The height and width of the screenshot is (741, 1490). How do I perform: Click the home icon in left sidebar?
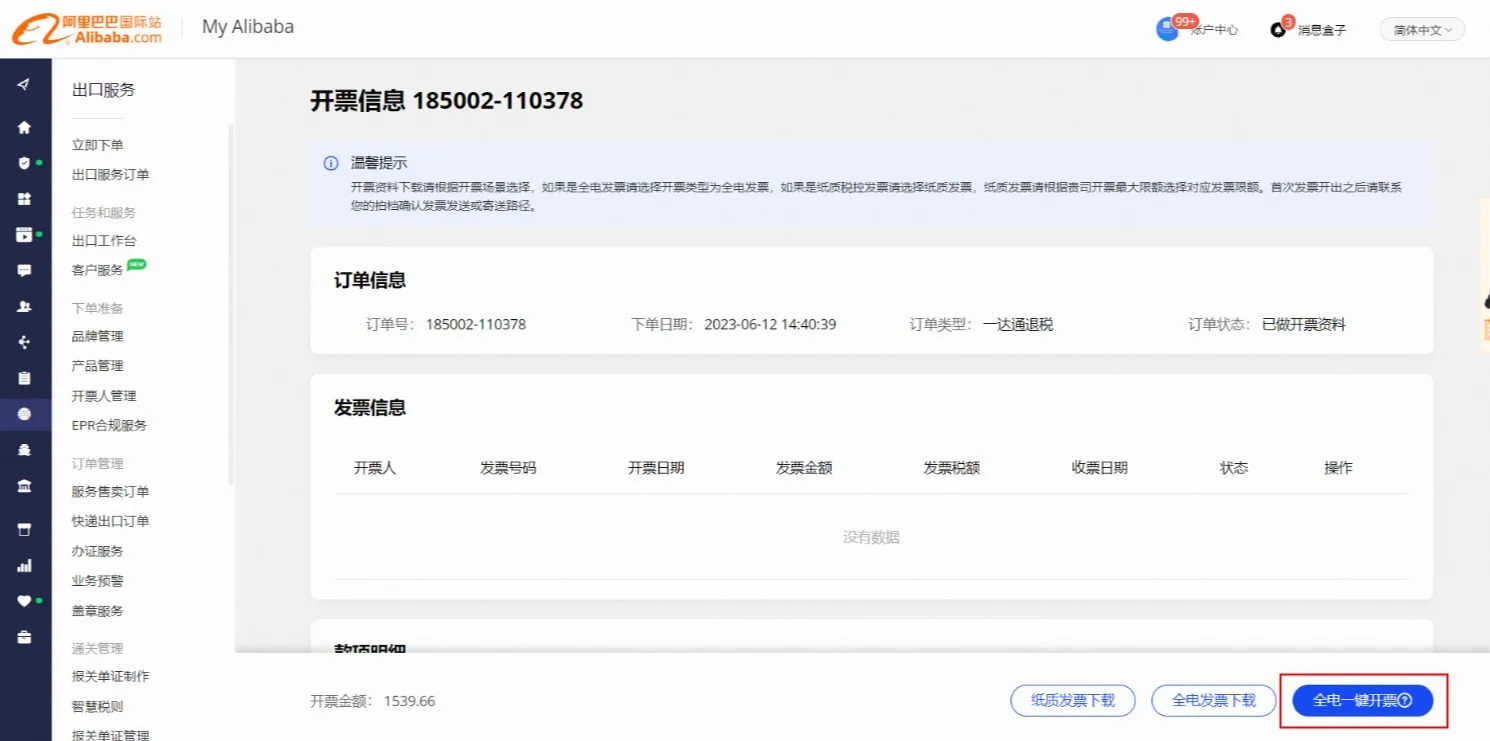(x=24, y=127)
